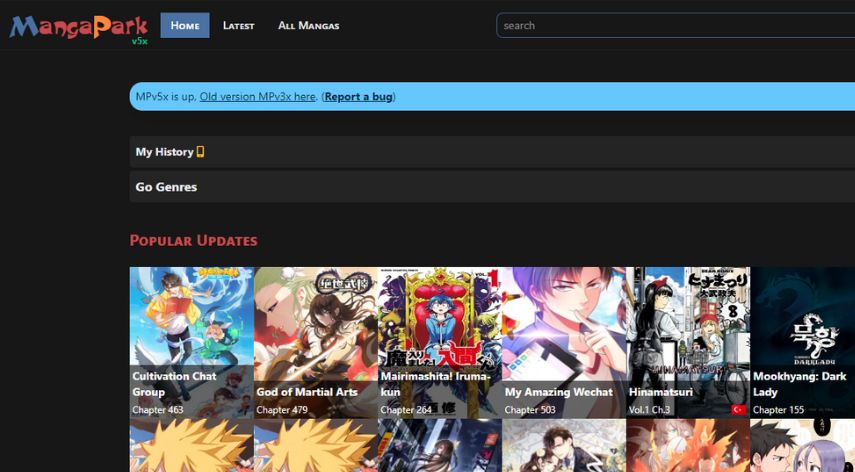Open Chapter 155 of Mookhyang: Dark Lady

(x=778, y=410)
